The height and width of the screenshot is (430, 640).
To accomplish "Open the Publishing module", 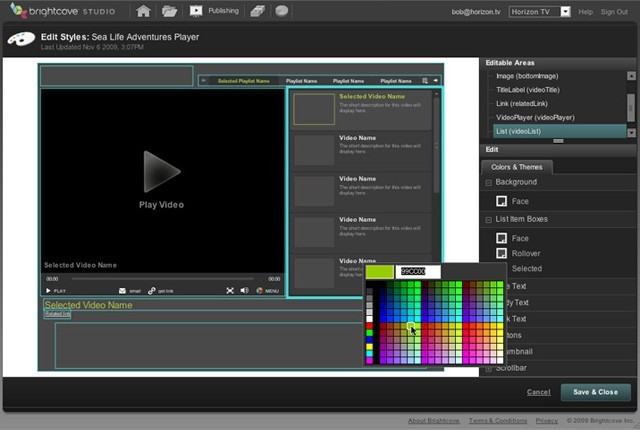I will coord(214,11).
